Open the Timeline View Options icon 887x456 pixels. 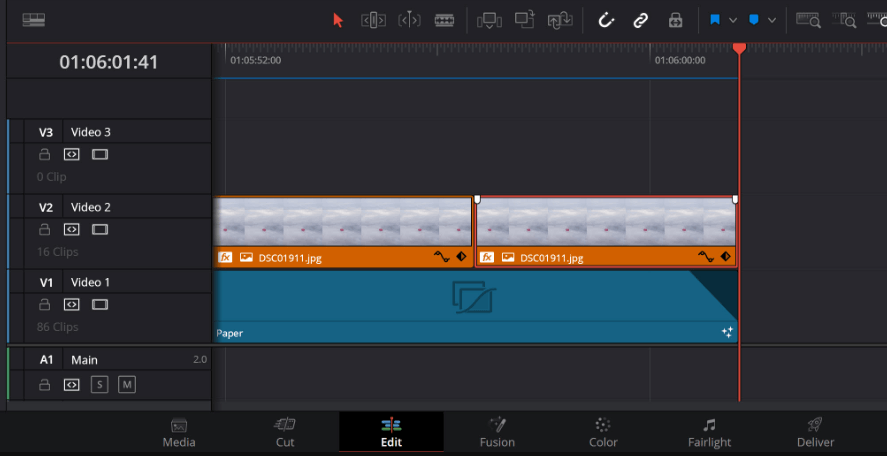click(x=33, y=20)
